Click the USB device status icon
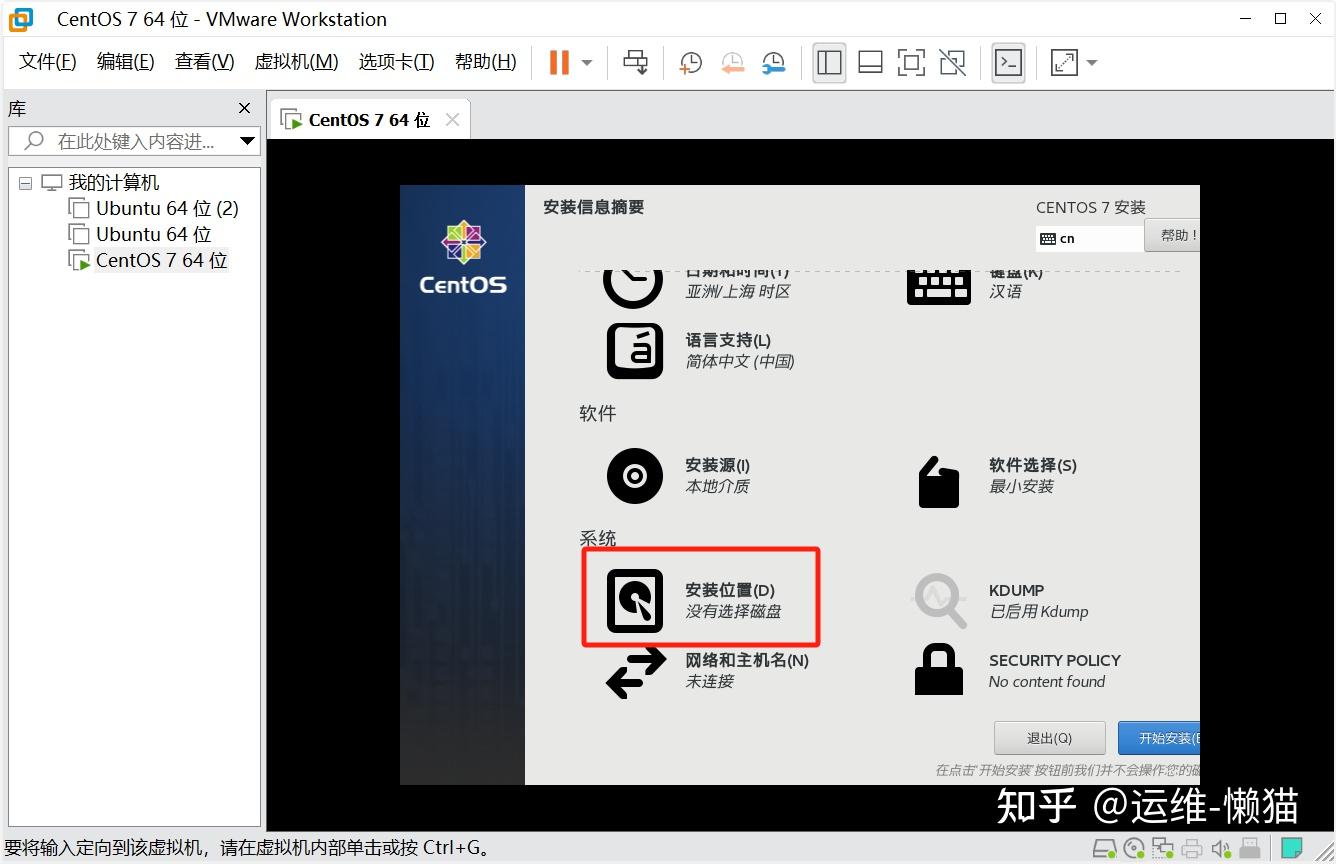Screen dimensions: 1336x864 pyautogui.click(x=1250, y=849)
